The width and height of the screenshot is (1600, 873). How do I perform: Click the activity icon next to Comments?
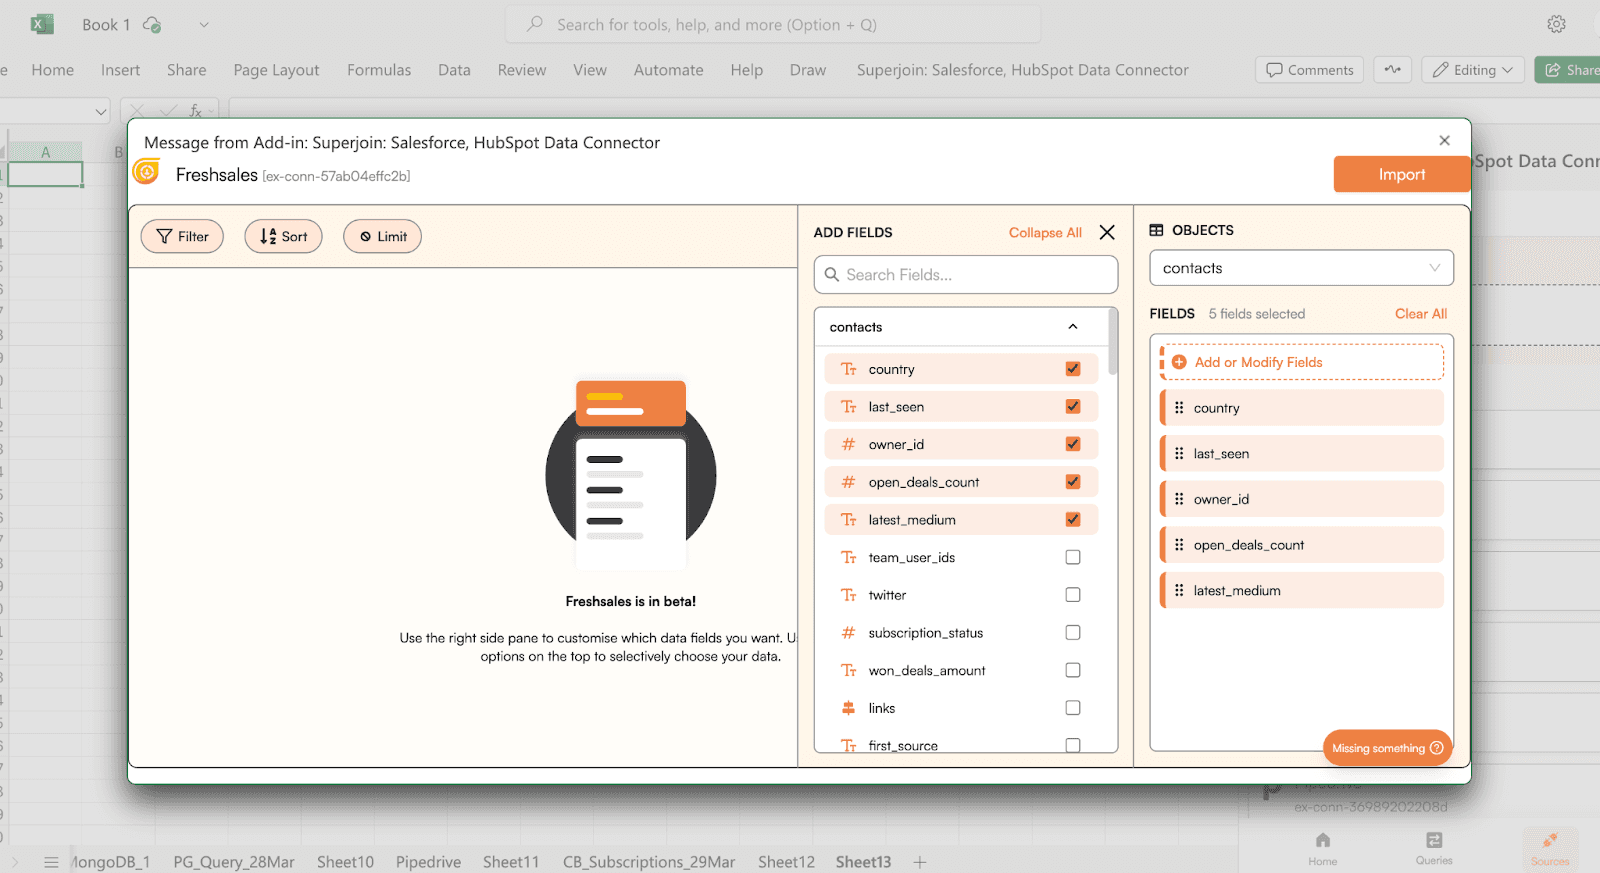[1392, 70]
